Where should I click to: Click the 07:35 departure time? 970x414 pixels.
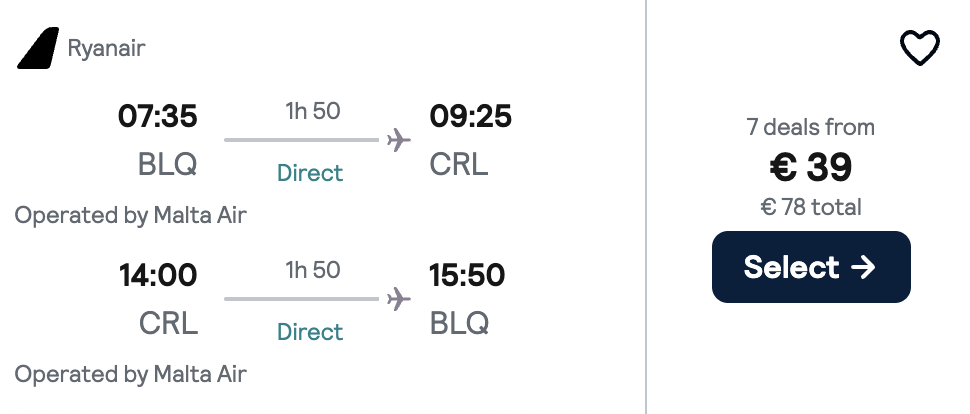pos(158,117)
